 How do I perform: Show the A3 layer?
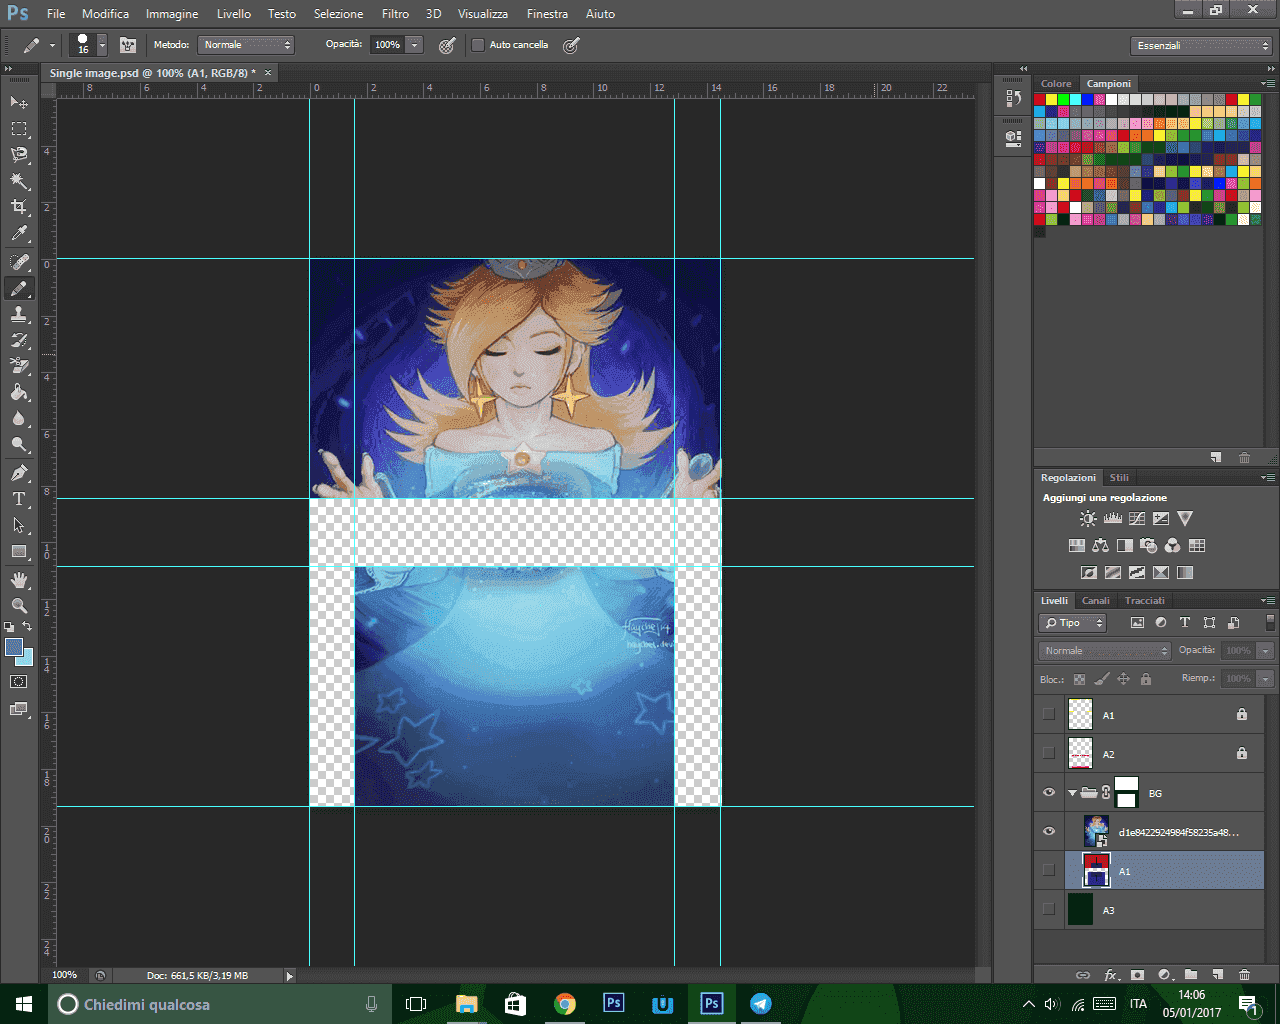1049,910
